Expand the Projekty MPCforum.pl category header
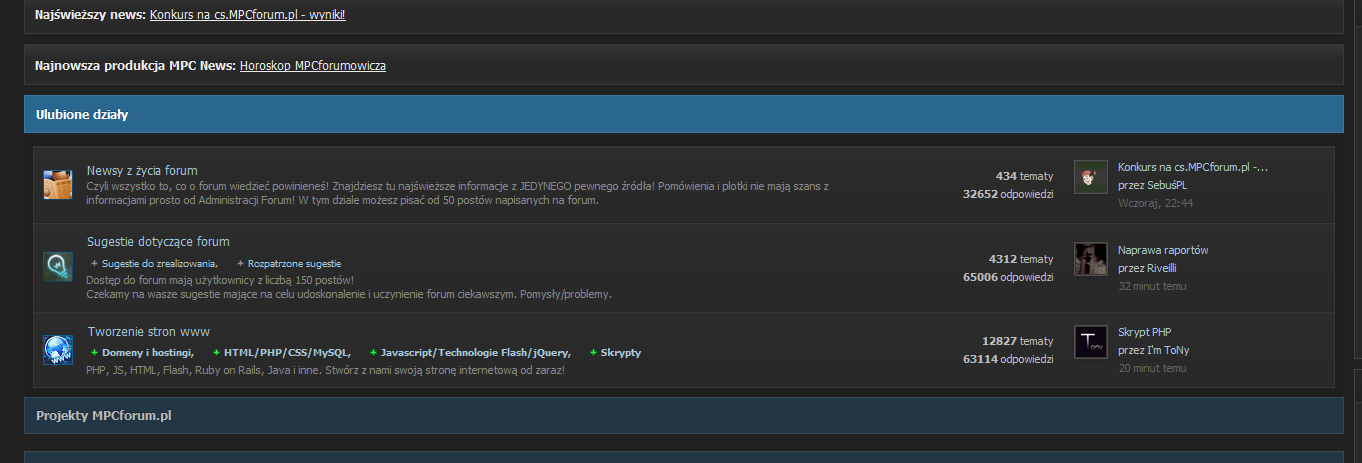This screenshot has height=463, width=1362. (x=683, y=415)
